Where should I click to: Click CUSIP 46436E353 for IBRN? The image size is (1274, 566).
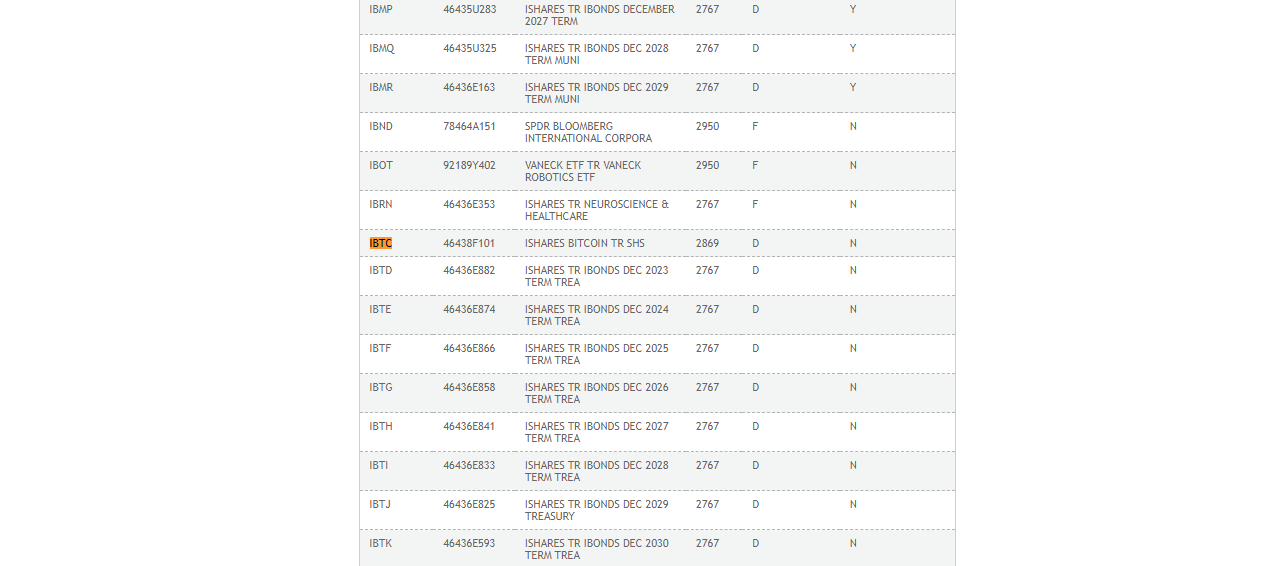coord(469,204)
